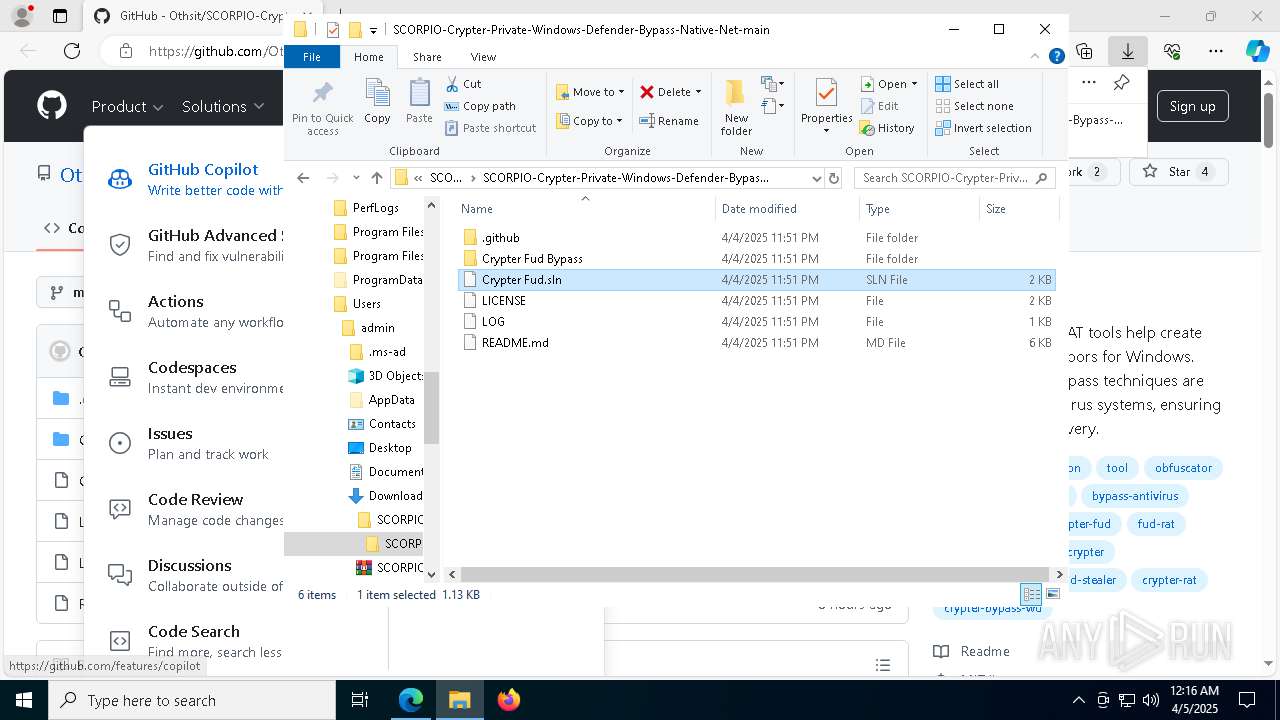Viewport: 1280px width, 720px height.
Task: Switch to the Home ribbon tab
Action: [368, 57]
